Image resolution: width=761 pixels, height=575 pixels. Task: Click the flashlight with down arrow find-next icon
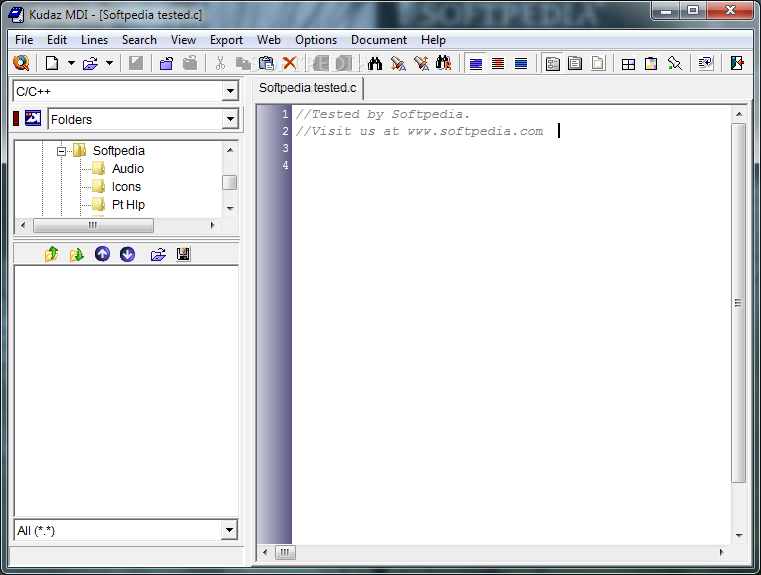pos(398,63)
